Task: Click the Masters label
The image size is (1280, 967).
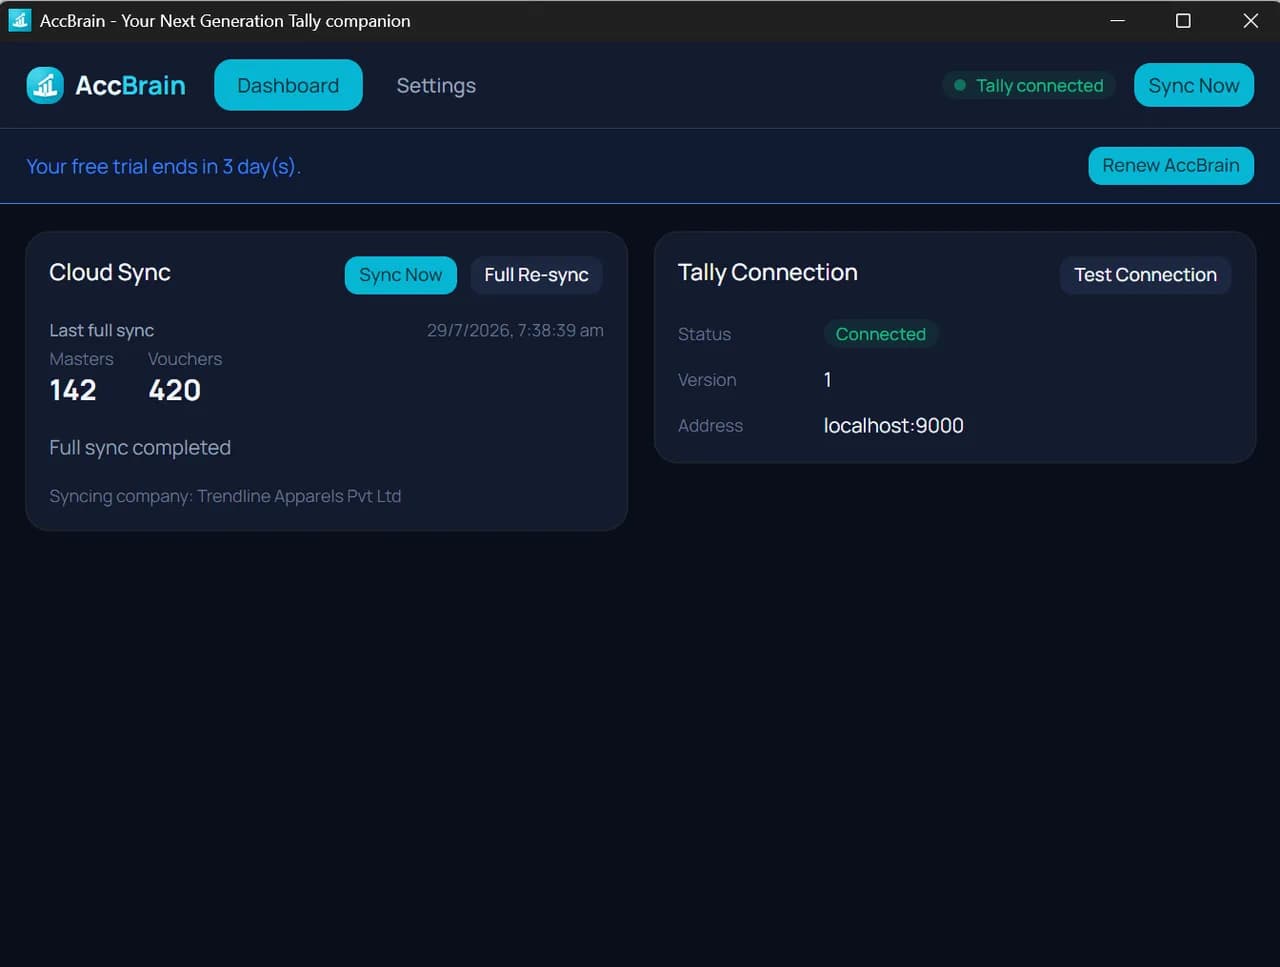Action: pos(81,359)
